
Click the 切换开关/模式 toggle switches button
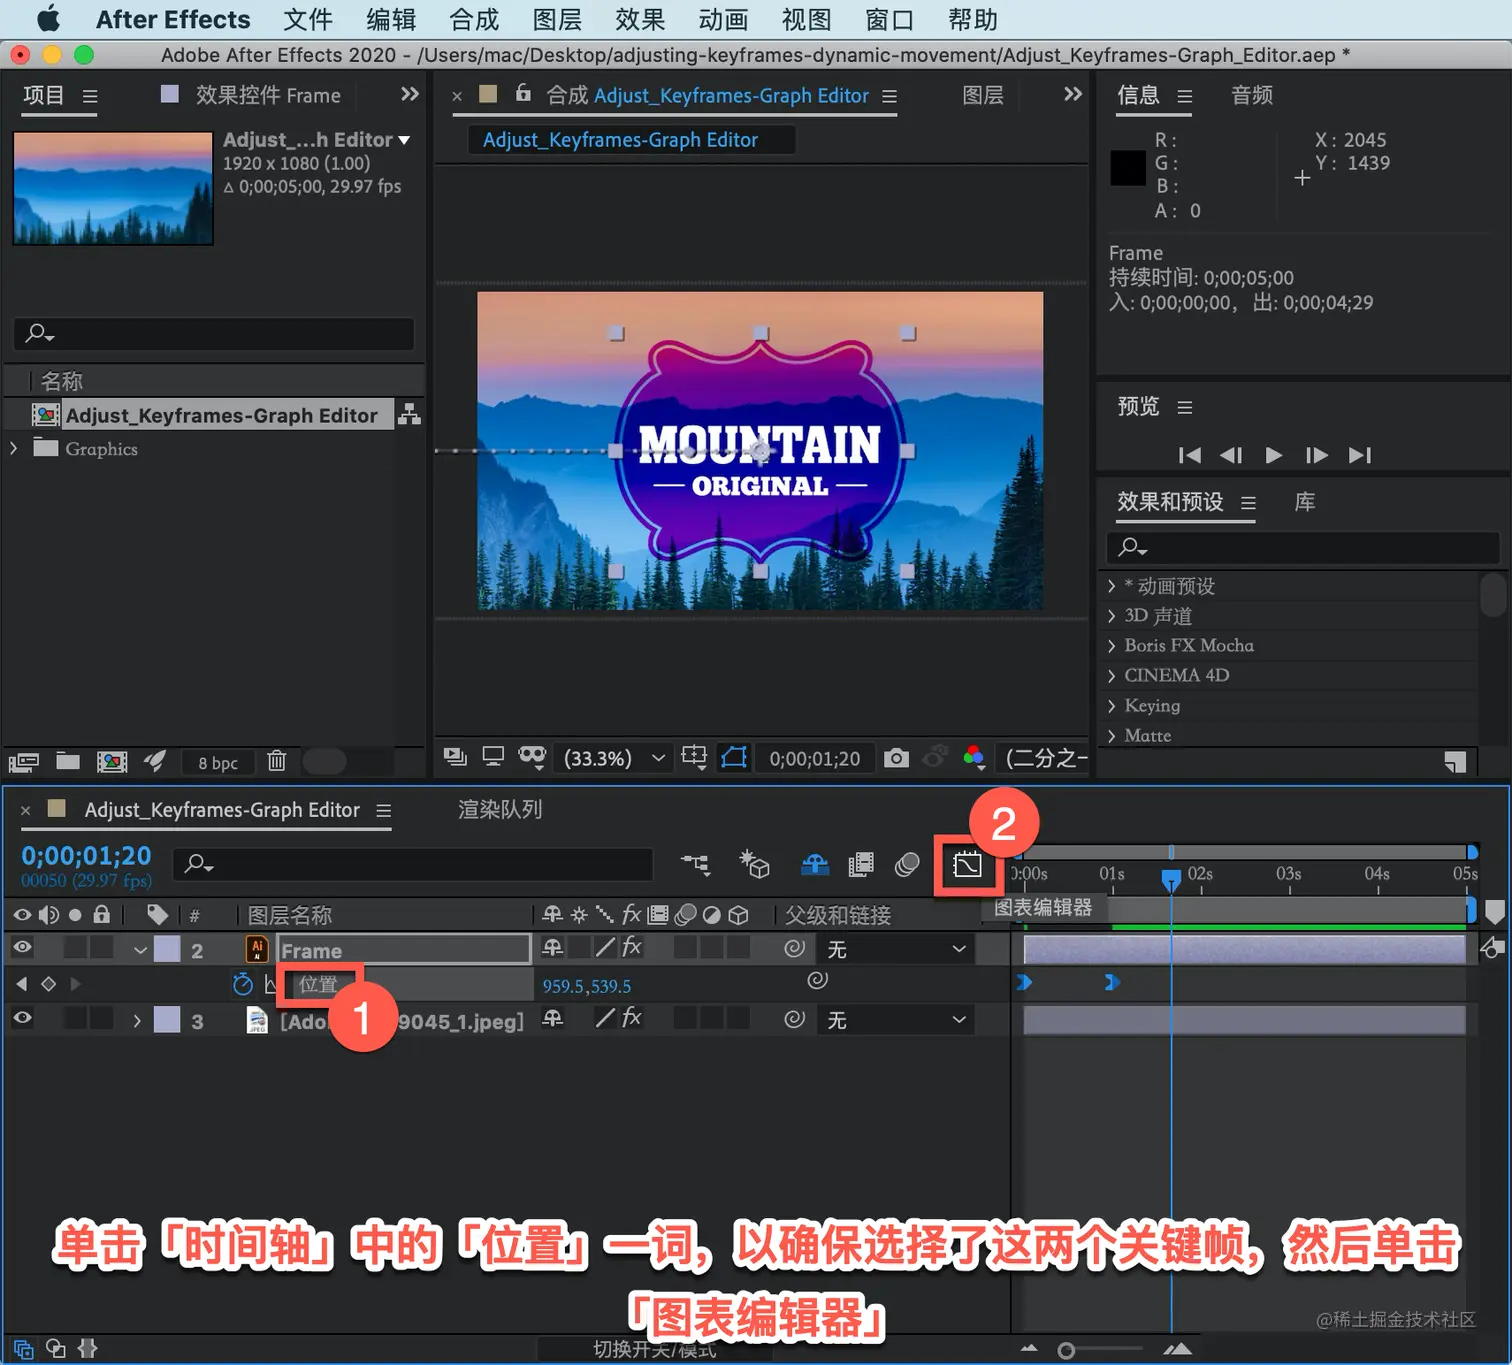[655, 1350]
